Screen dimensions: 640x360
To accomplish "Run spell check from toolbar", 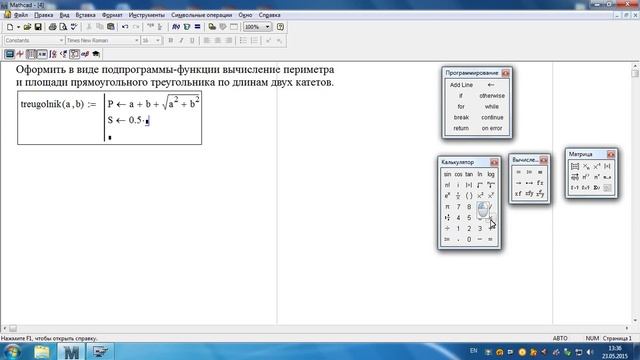I will click(73, 27).
